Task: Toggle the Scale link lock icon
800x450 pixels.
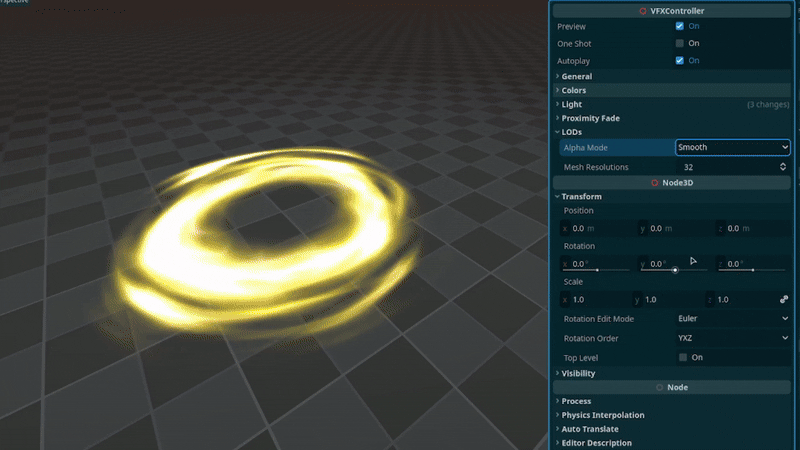Action: pyautogui.click(x=784, y=299)
